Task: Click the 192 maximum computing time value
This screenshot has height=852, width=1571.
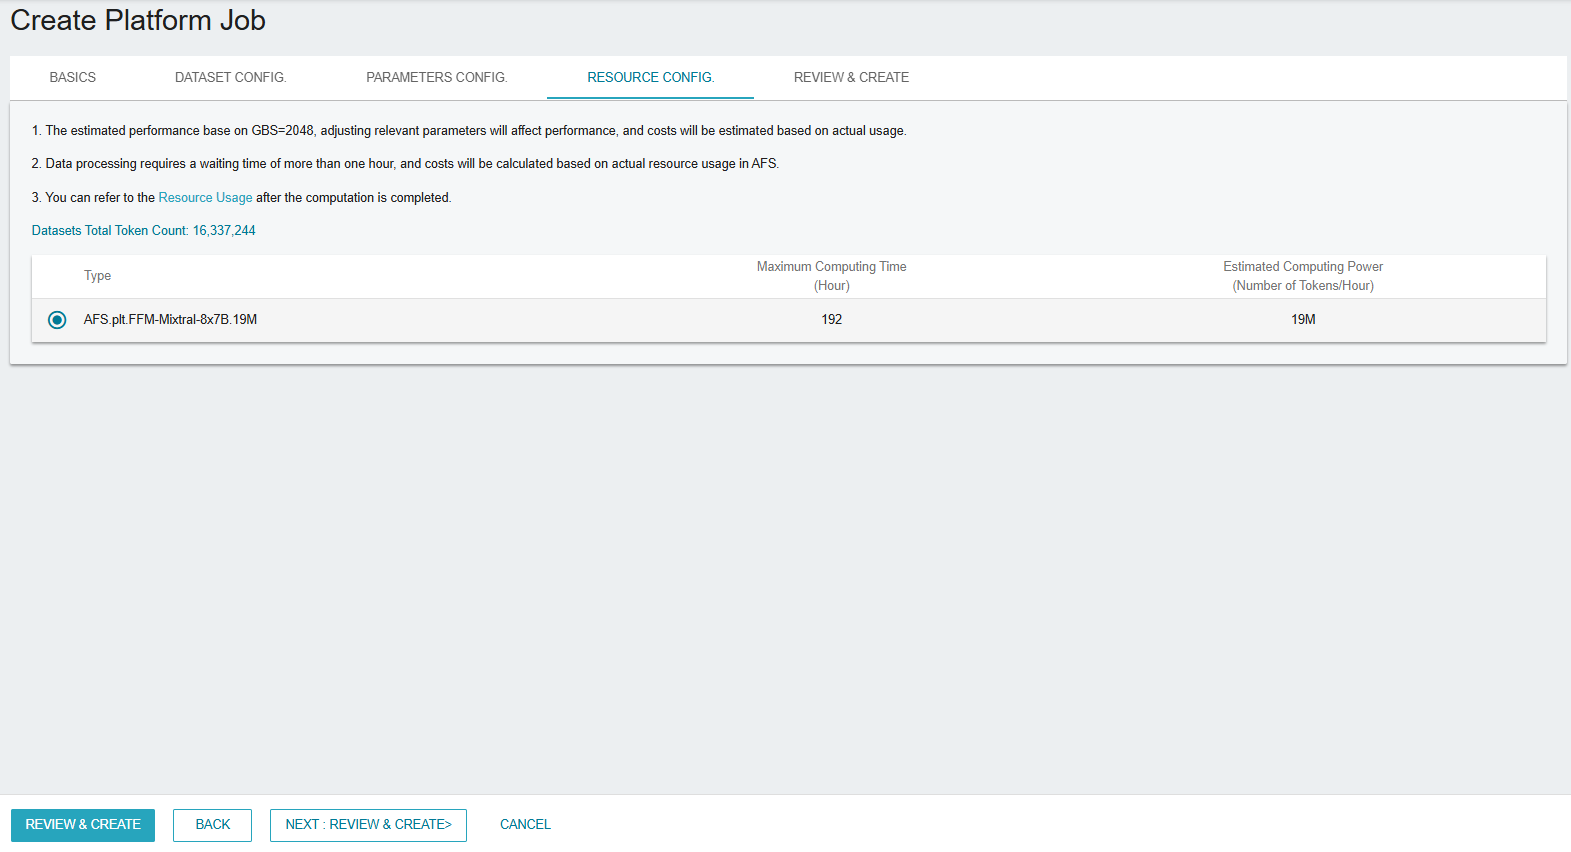Action: 832,320
